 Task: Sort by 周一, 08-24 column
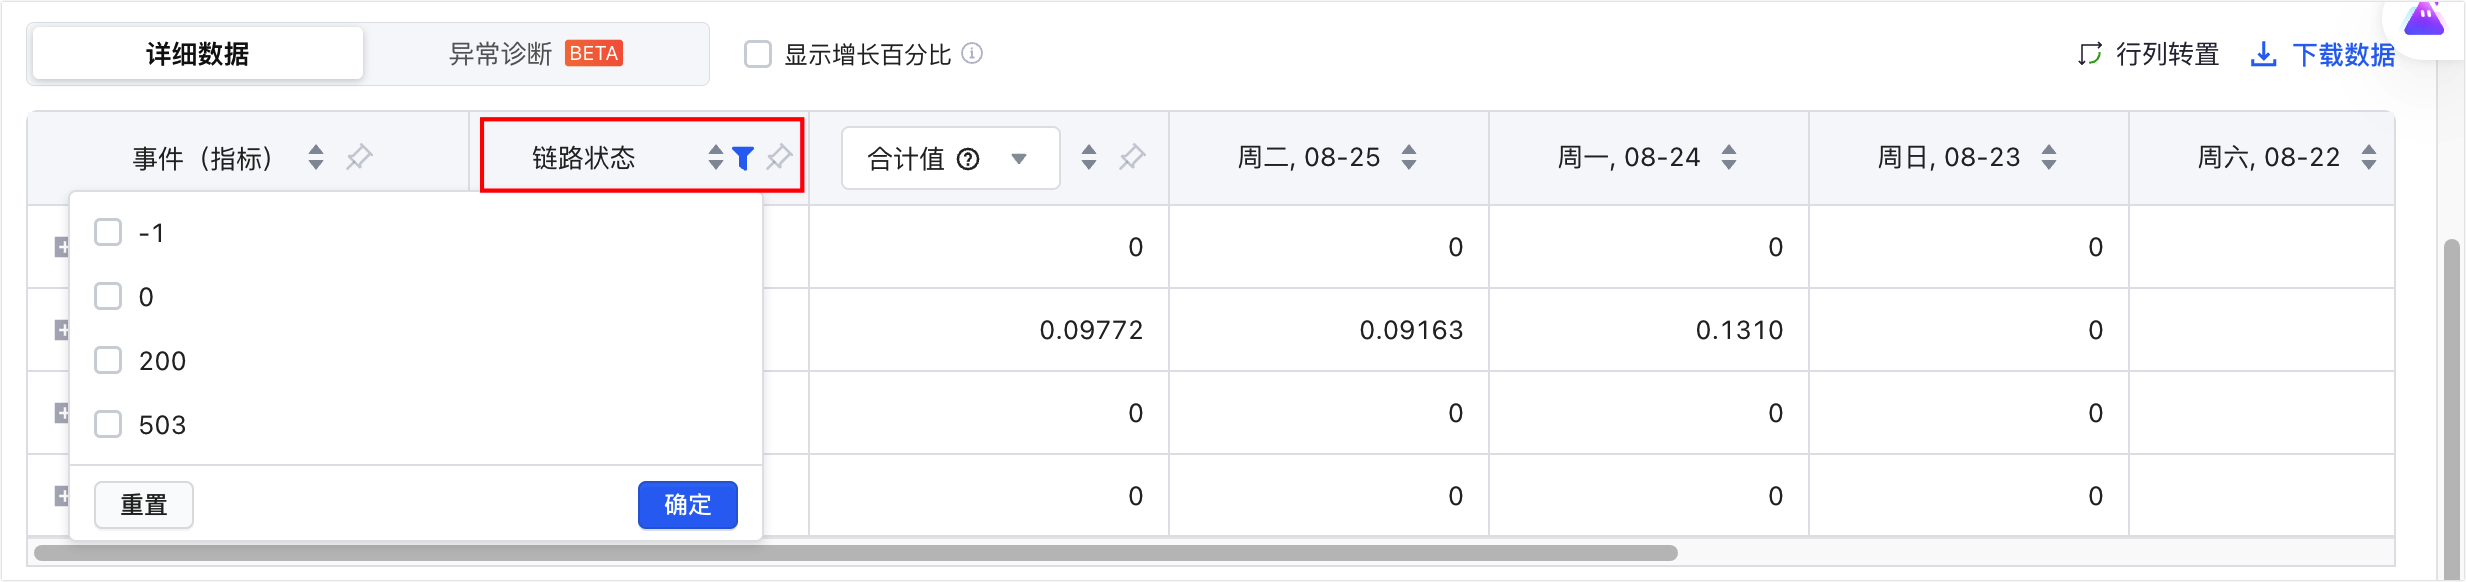(1729, 157)
